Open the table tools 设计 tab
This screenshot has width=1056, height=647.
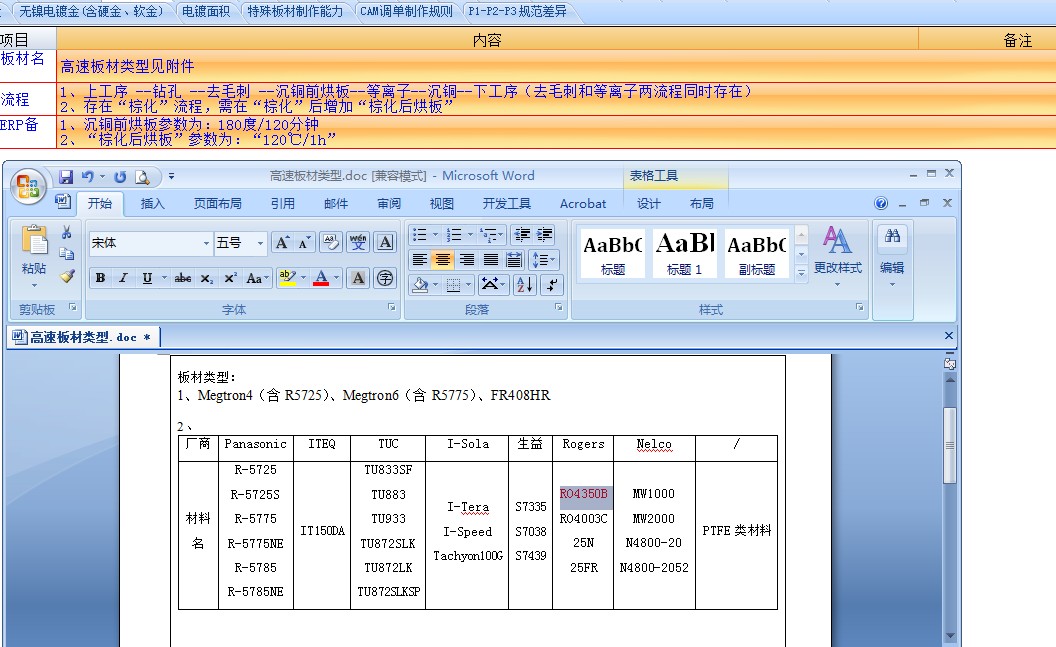click(x=649, y=203)
